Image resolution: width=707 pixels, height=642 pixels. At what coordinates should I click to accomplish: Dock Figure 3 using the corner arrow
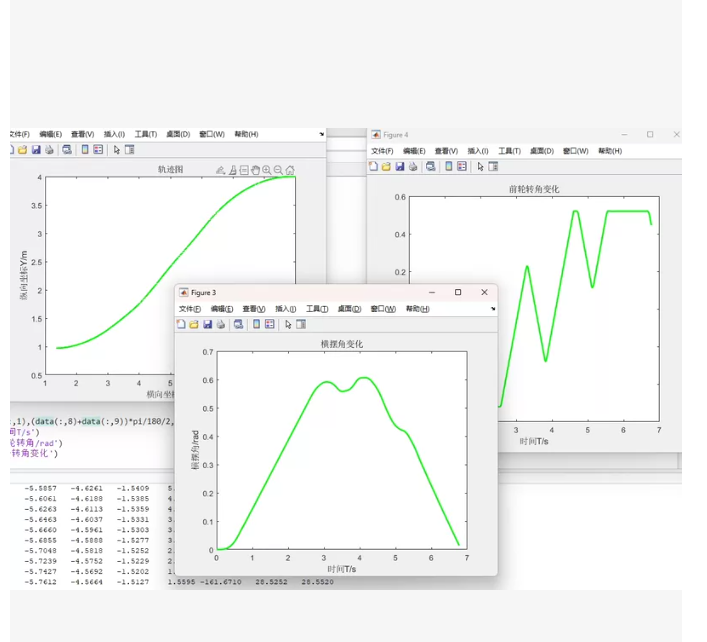(x=493, y=309)
